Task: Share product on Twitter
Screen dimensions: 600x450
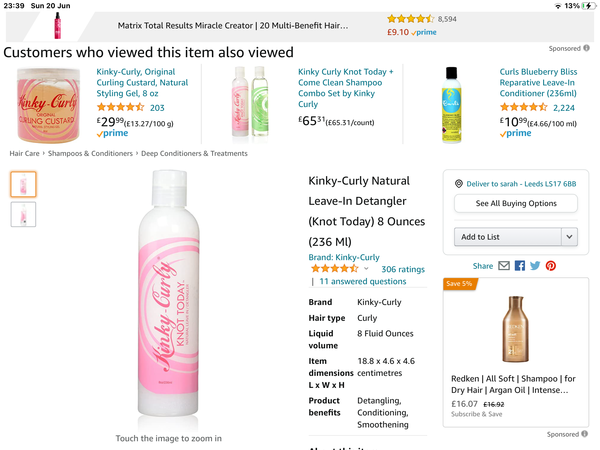Action: [x=535, y=266]
